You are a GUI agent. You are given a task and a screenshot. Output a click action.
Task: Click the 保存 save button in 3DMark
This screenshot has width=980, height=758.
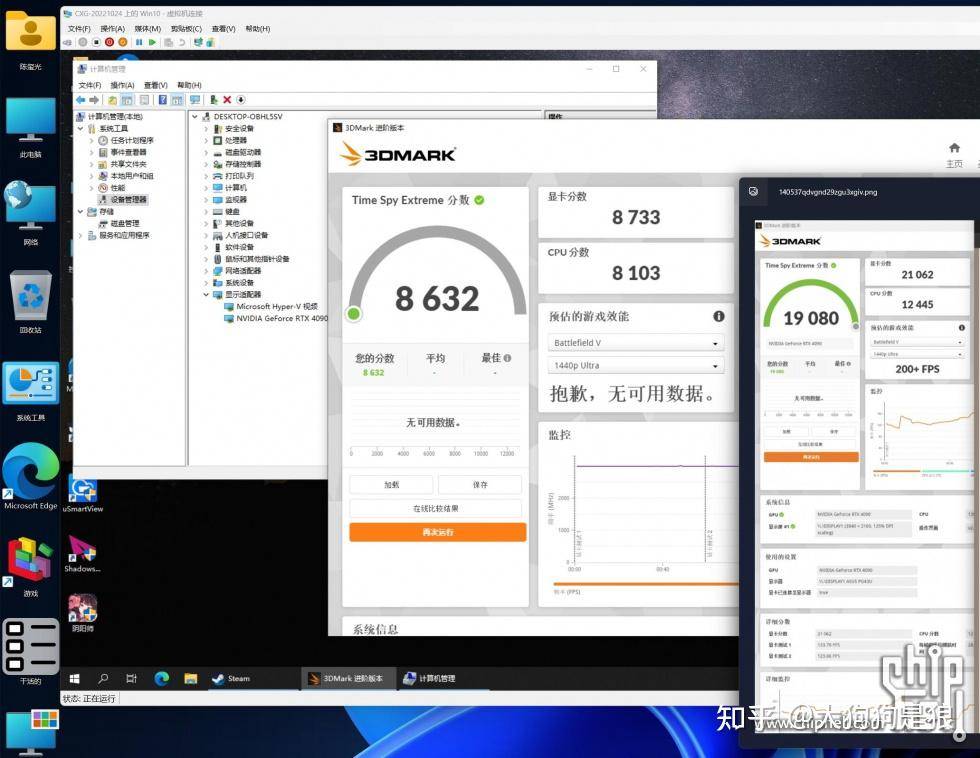[x=480, y=484]
